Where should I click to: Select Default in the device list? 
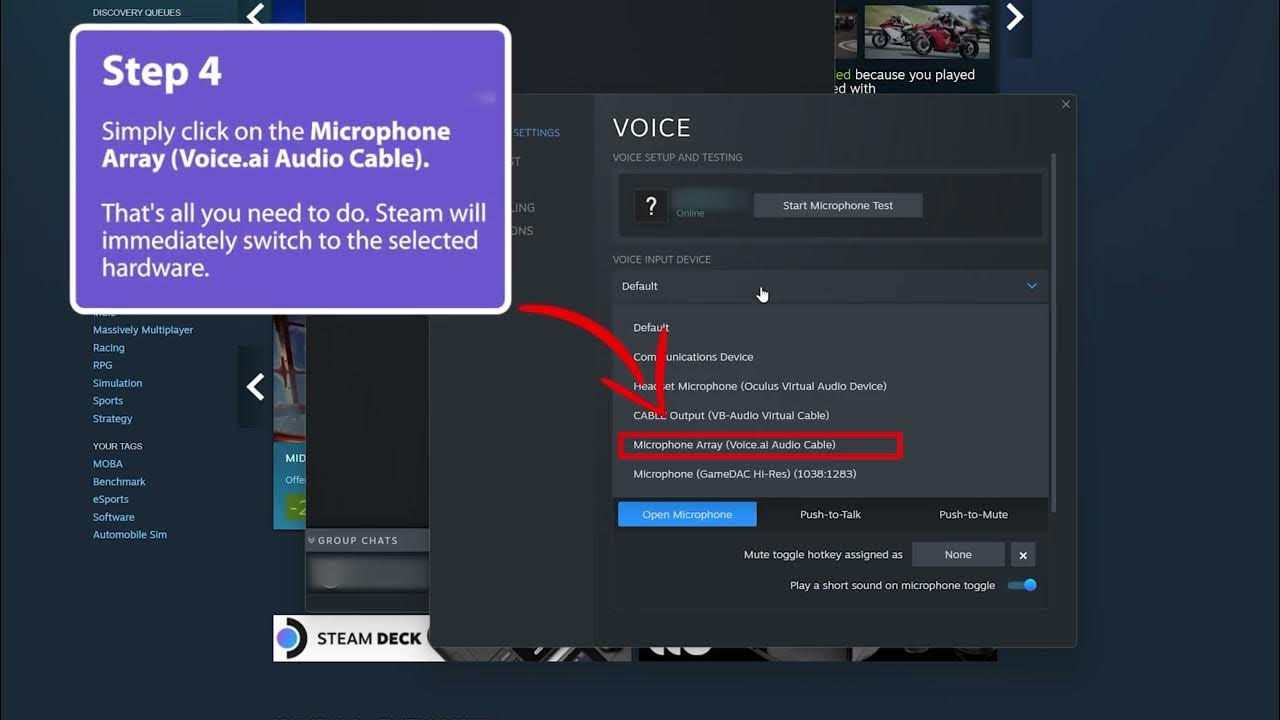651,328
